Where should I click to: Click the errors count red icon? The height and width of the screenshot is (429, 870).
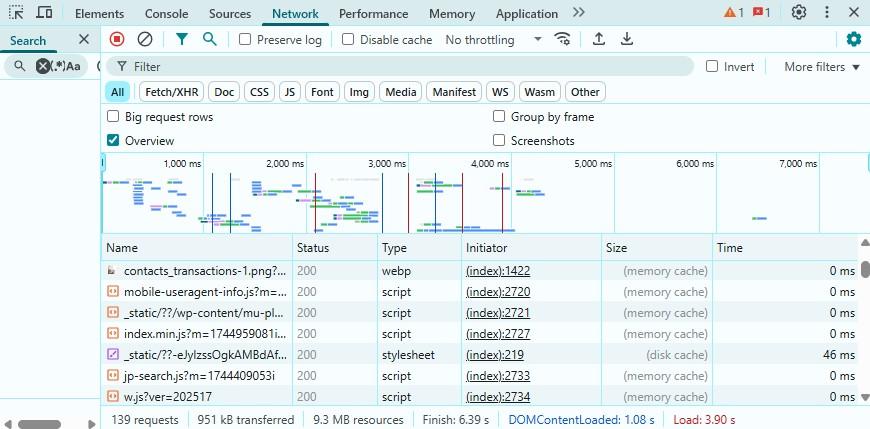[761, 12]
